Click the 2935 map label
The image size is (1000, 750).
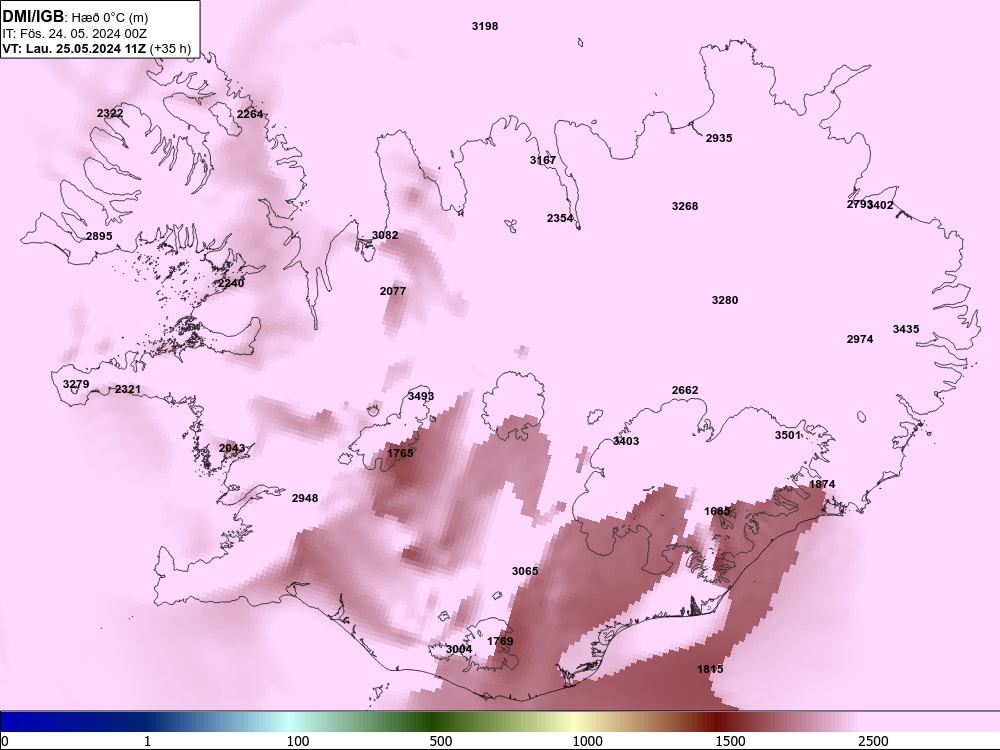click(x=719, y=138)
